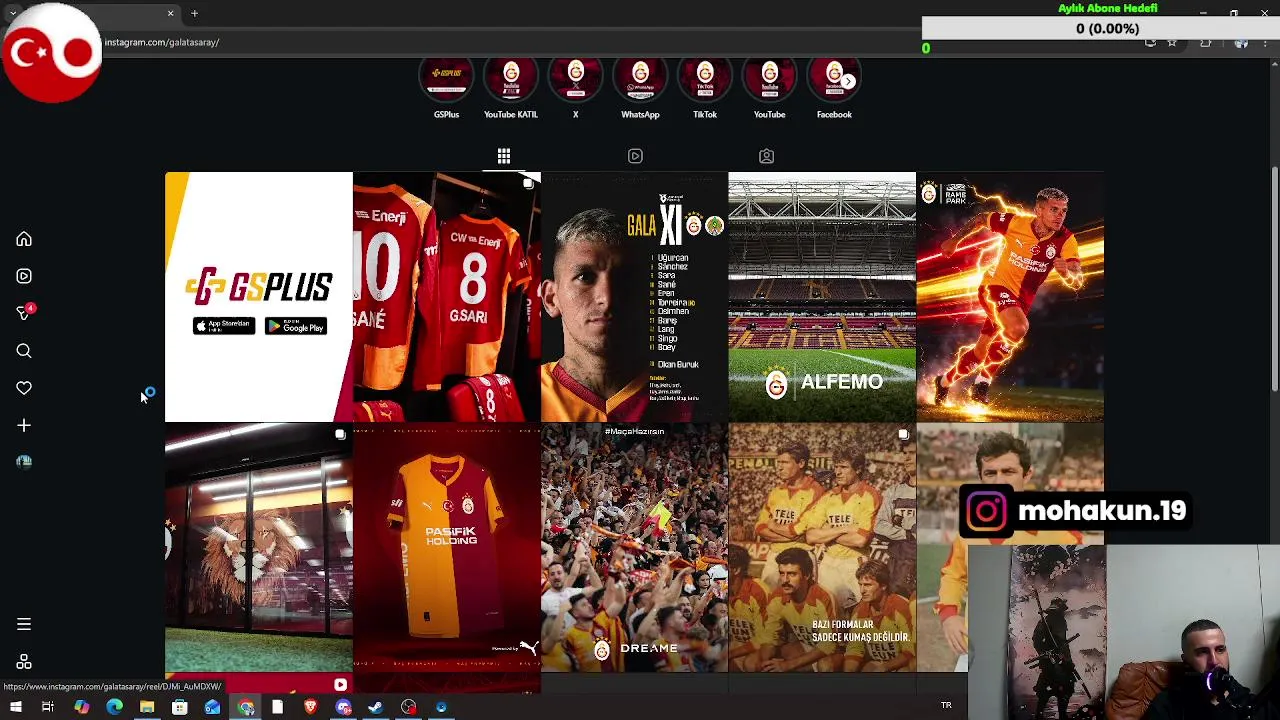Click the page vertical scrollbar

click(1274, 280)
